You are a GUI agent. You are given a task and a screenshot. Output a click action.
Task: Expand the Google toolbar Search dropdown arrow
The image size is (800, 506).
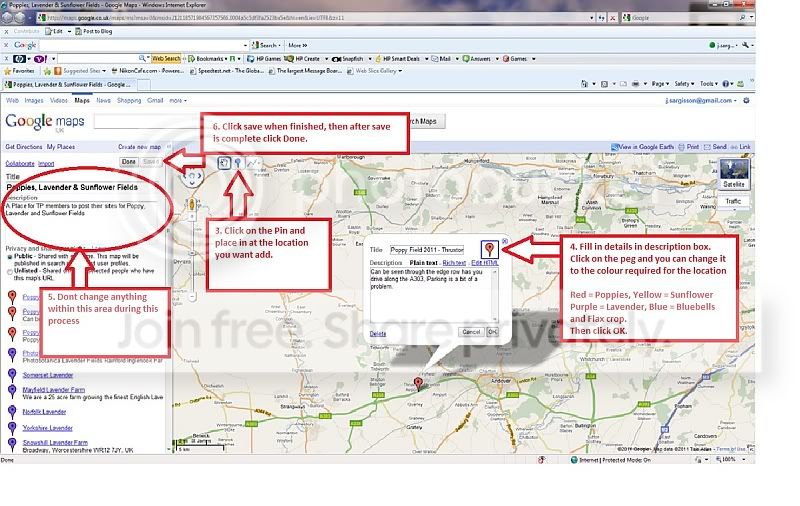click(x=280, y=45)
